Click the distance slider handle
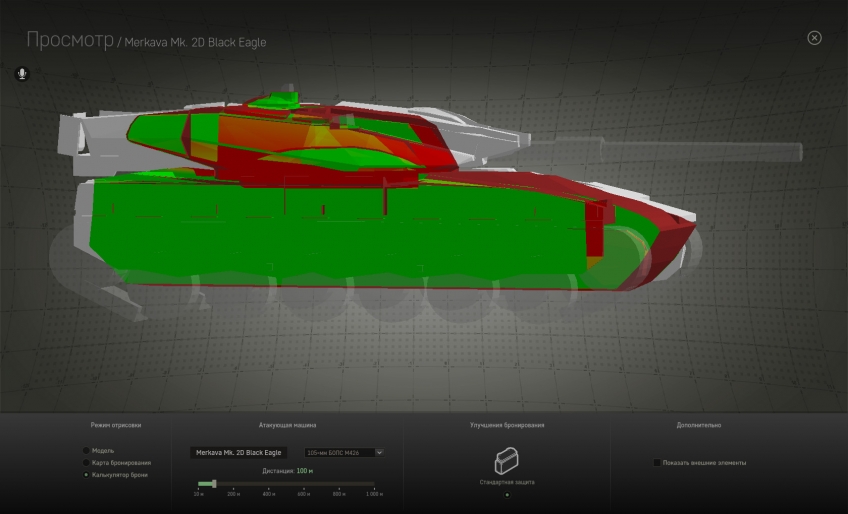Image resolution: width=848 pixels, height=514 pixels. [x=214, y=484]
